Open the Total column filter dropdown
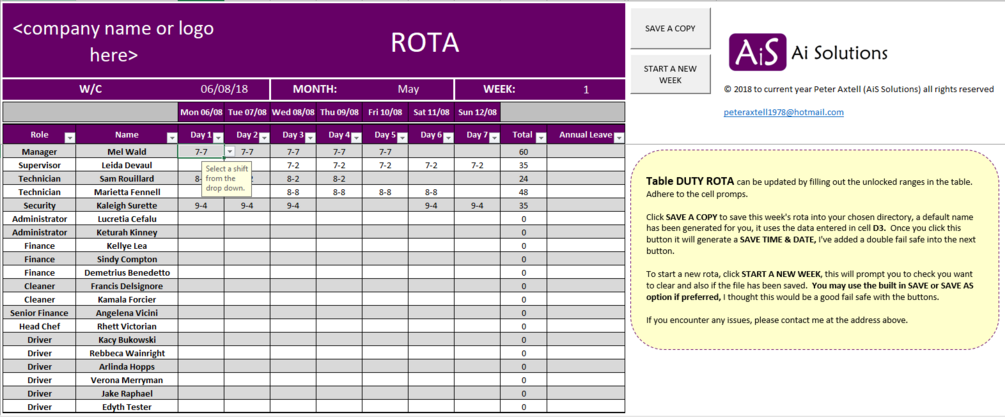 pos(540,138)
